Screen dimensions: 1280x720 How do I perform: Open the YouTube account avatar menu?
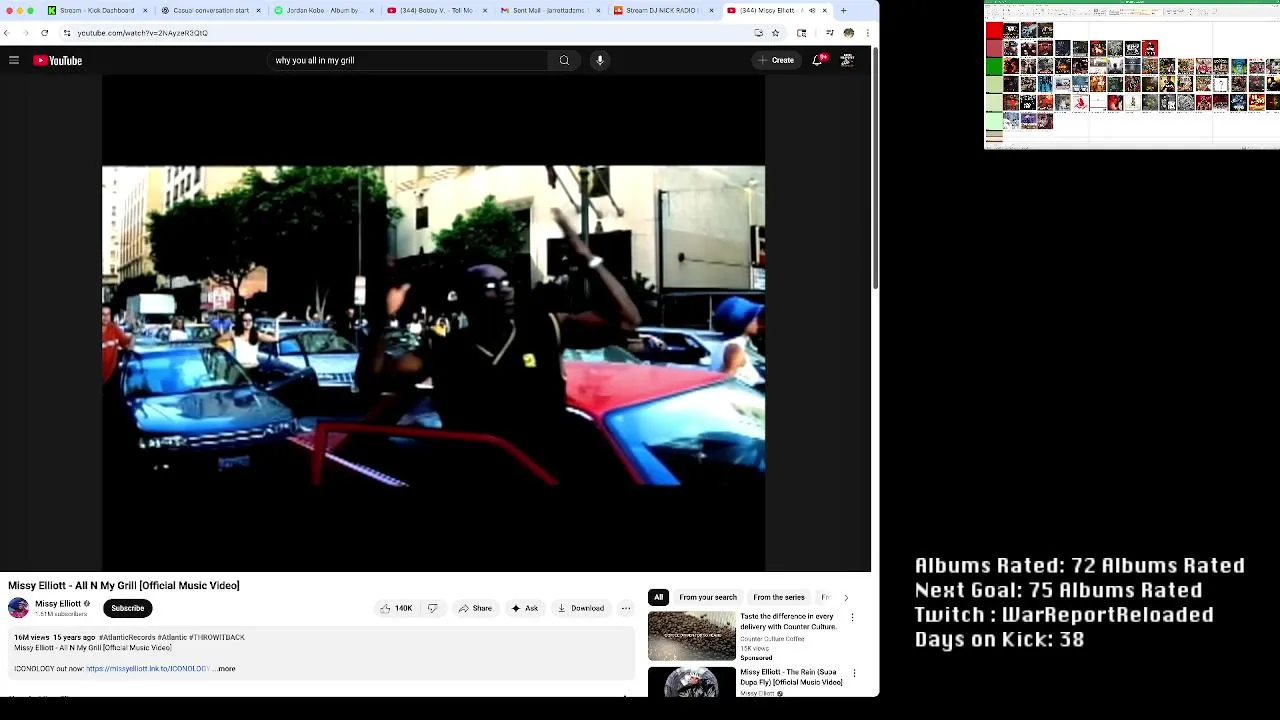[847, 60]
